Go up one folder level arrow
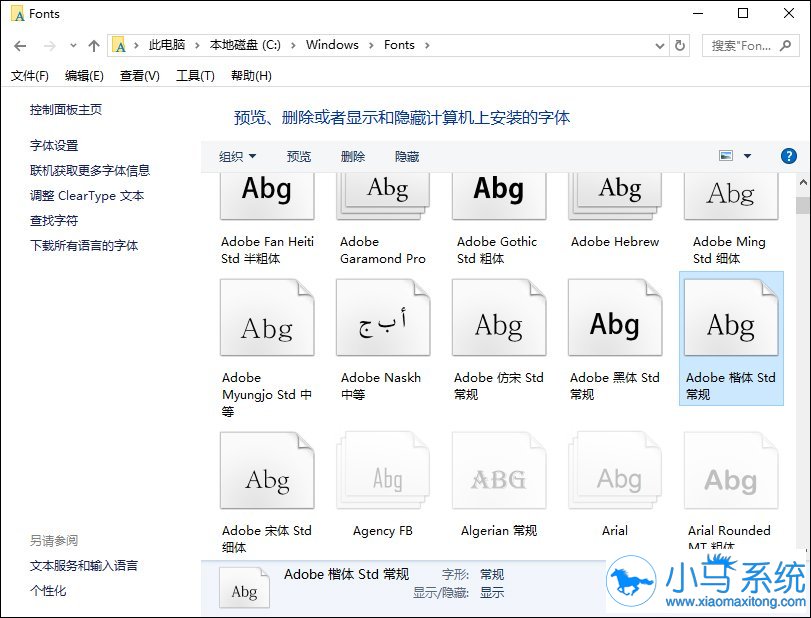The image size is (811, 618). [x=94, y=46]
